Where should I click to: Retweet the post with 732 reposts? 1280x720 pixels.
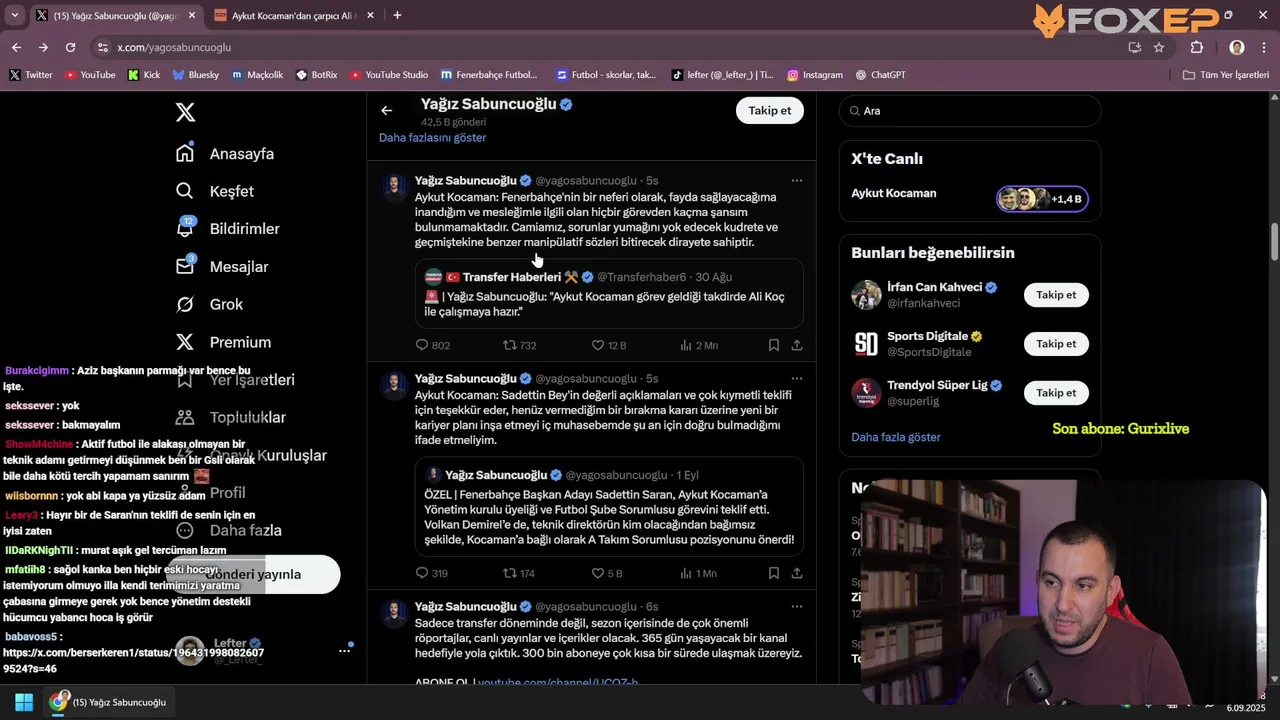[520, 345]
